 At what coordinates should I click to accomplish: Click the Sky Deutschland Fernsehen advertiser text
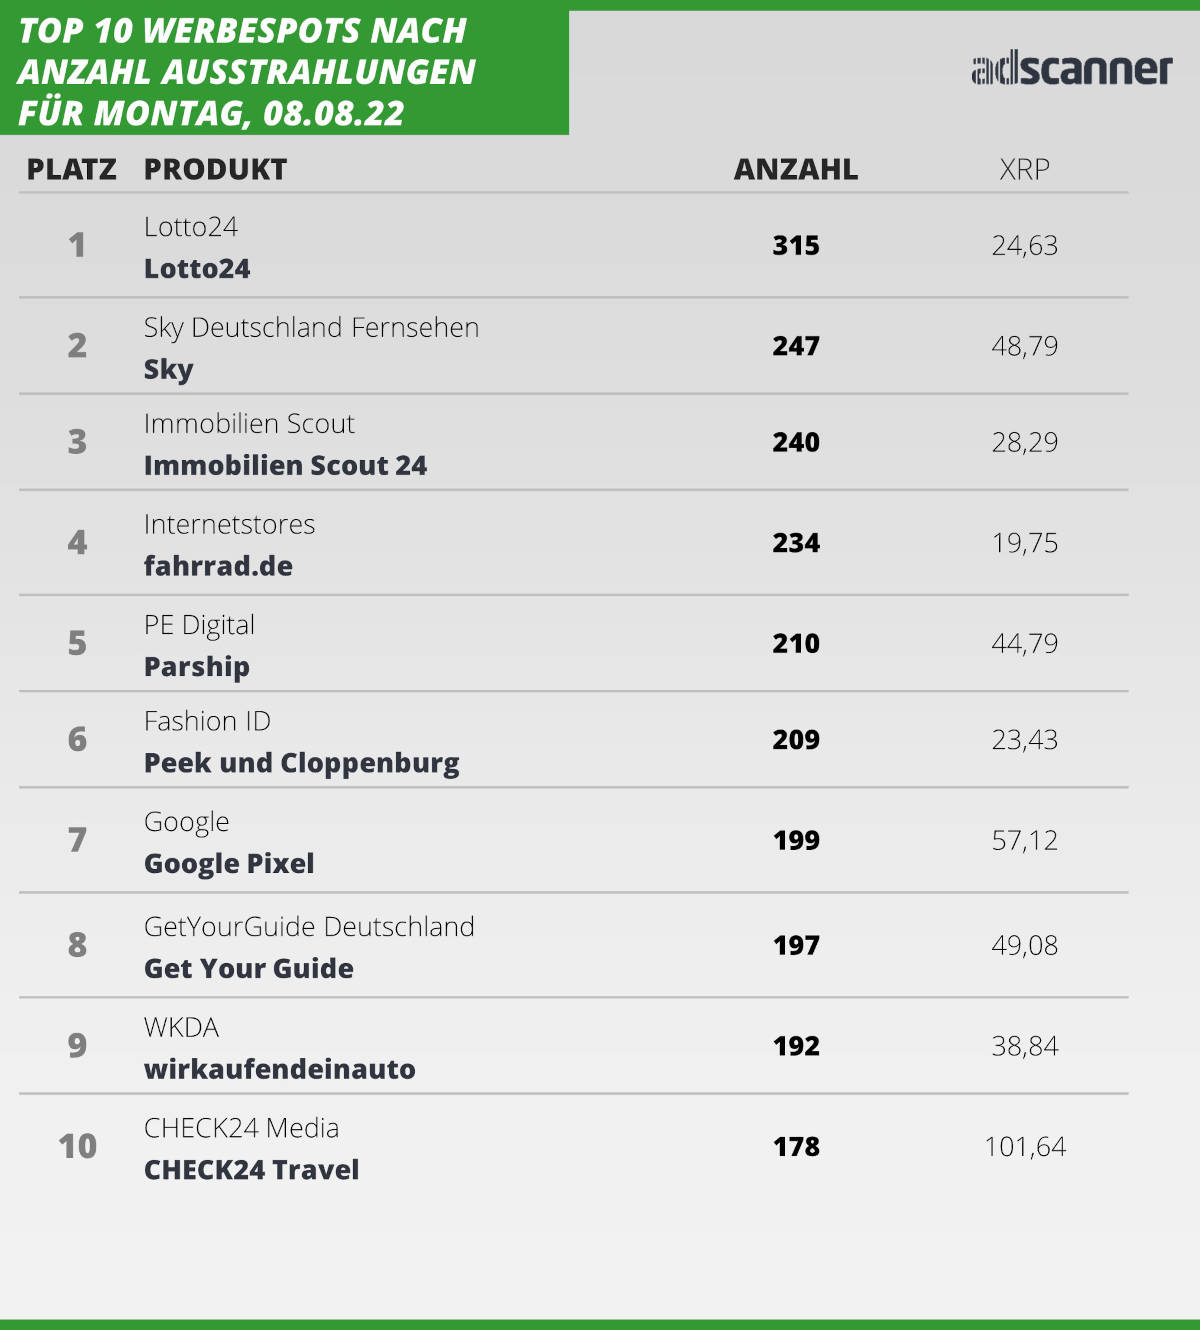pyautogui.click(x=311, y=328)
